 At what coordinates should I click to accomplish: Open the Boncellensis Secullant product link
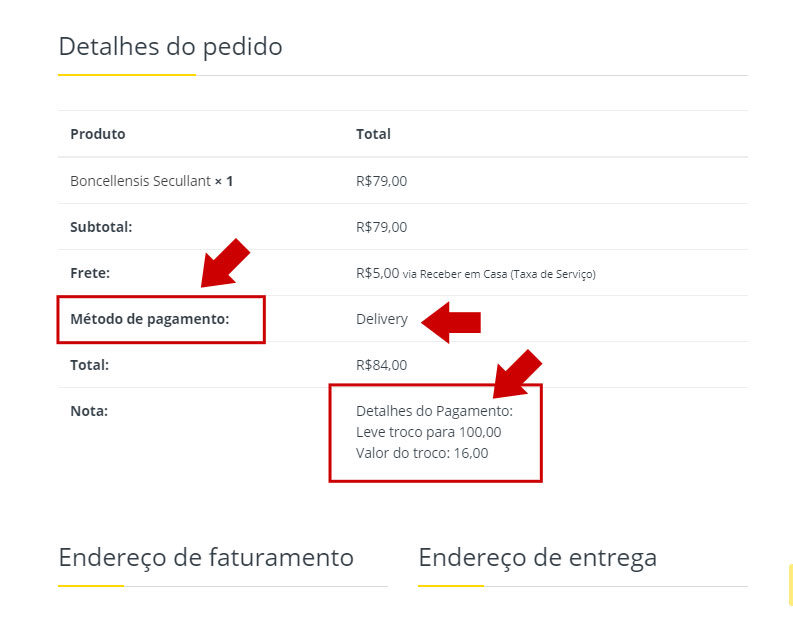pos(141,181)
